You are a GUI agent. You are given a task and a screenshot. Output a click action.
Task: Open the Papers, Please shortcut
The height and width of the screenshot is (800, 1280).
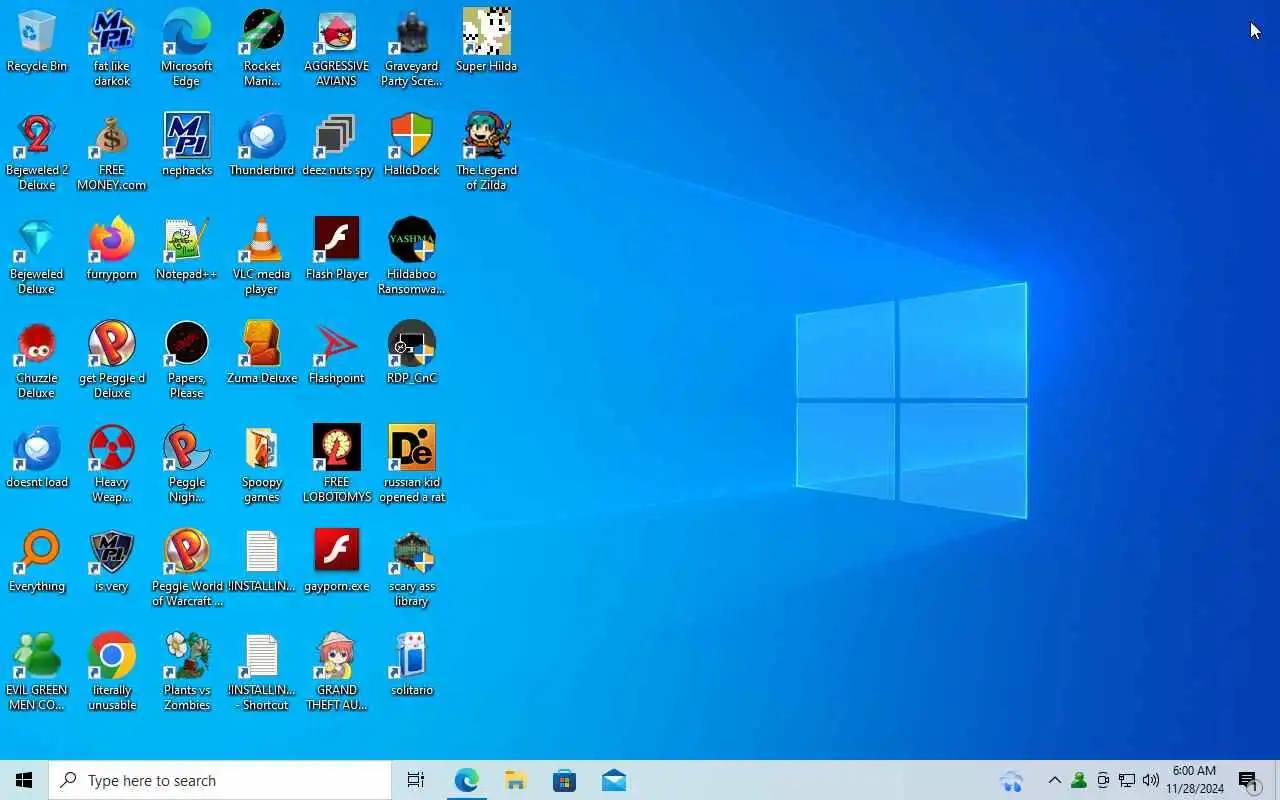[187, 360]
